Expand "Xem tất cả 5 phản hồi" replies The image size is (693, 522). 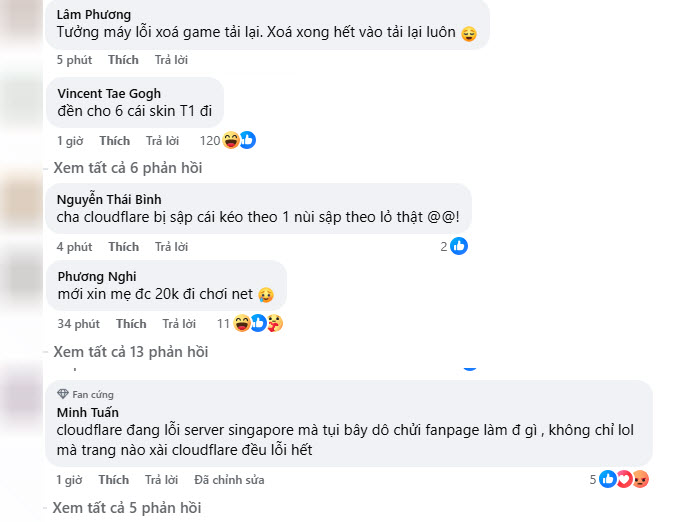point(127,508)
